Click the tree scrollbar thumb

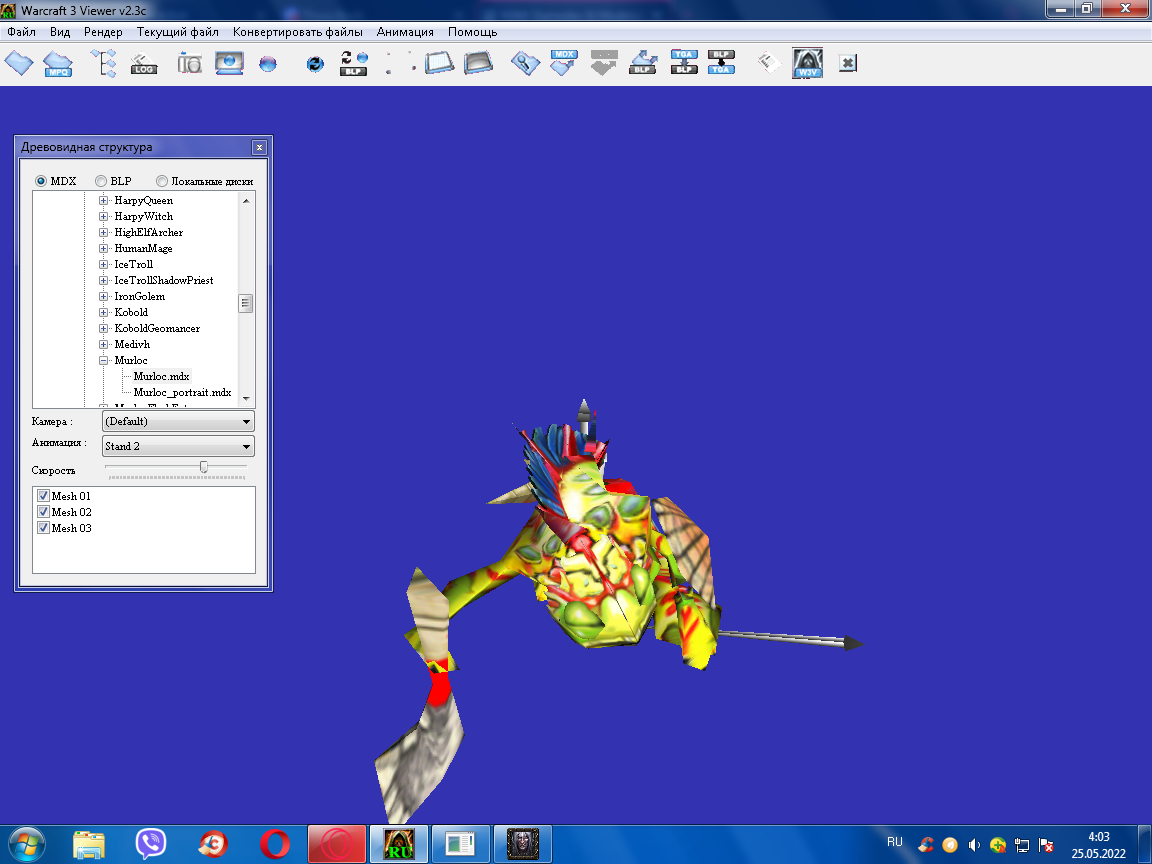point(246,303)
